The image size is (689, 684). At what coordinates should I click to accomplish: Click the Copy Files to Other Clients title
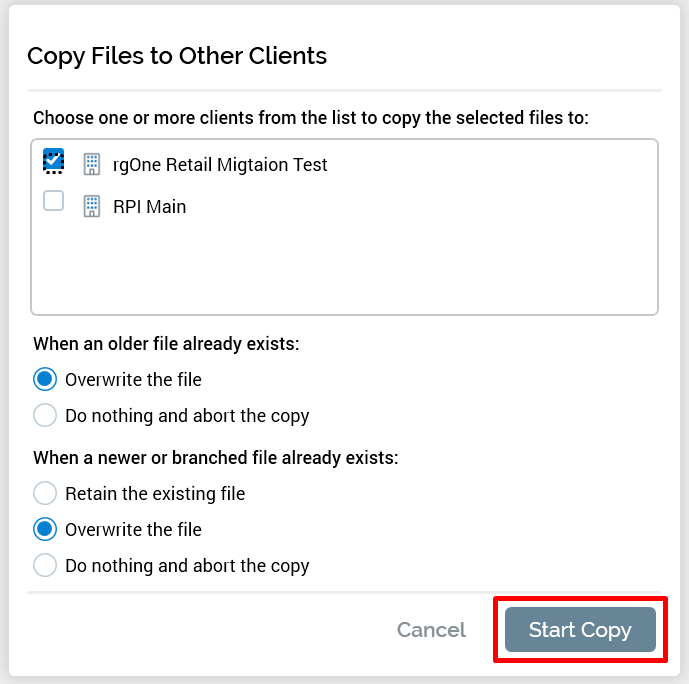tap(177, 56)
